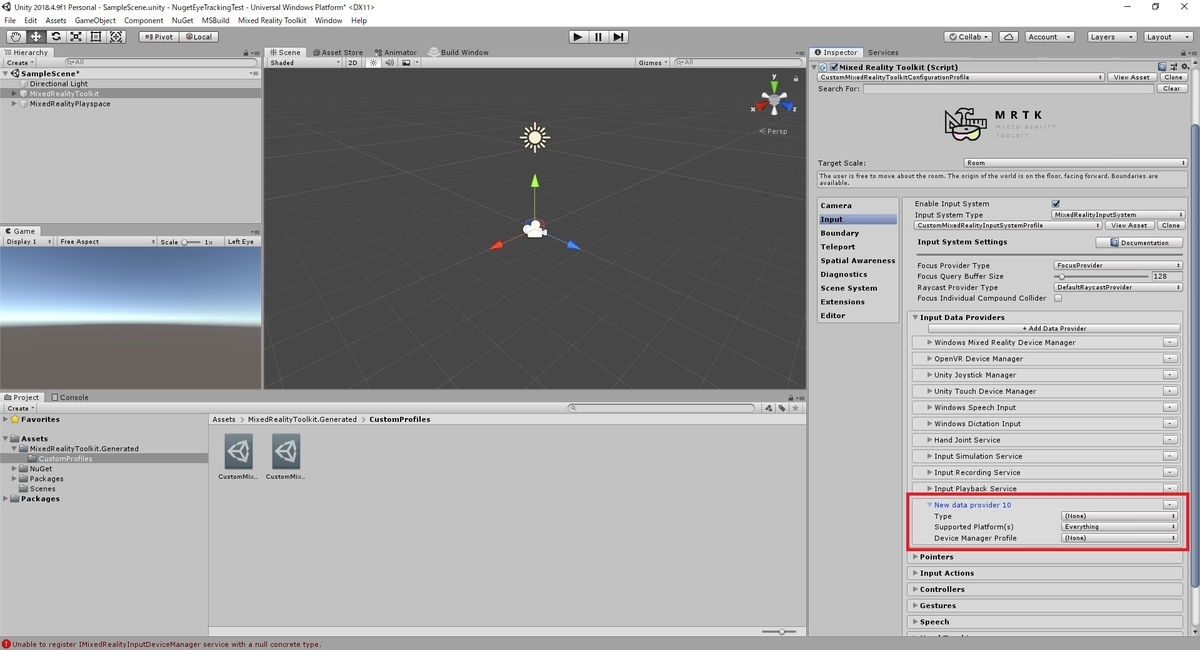Open the Mixed Reality Toolkit menu
Screen dimensions: 1200x650
point(272,20)
